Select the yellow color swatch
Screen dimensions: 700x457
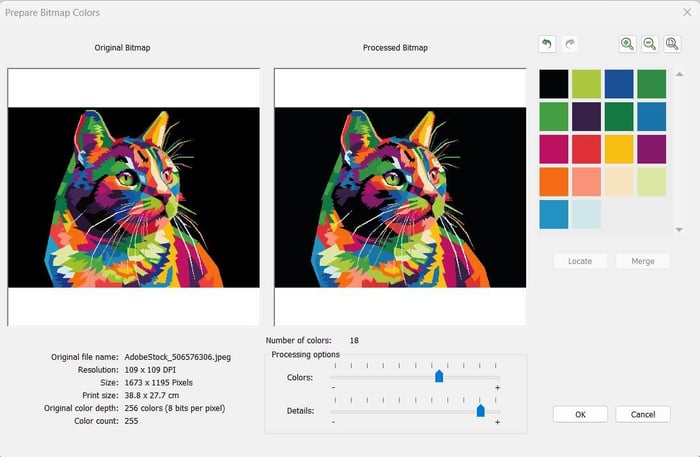tap(619, 149)
